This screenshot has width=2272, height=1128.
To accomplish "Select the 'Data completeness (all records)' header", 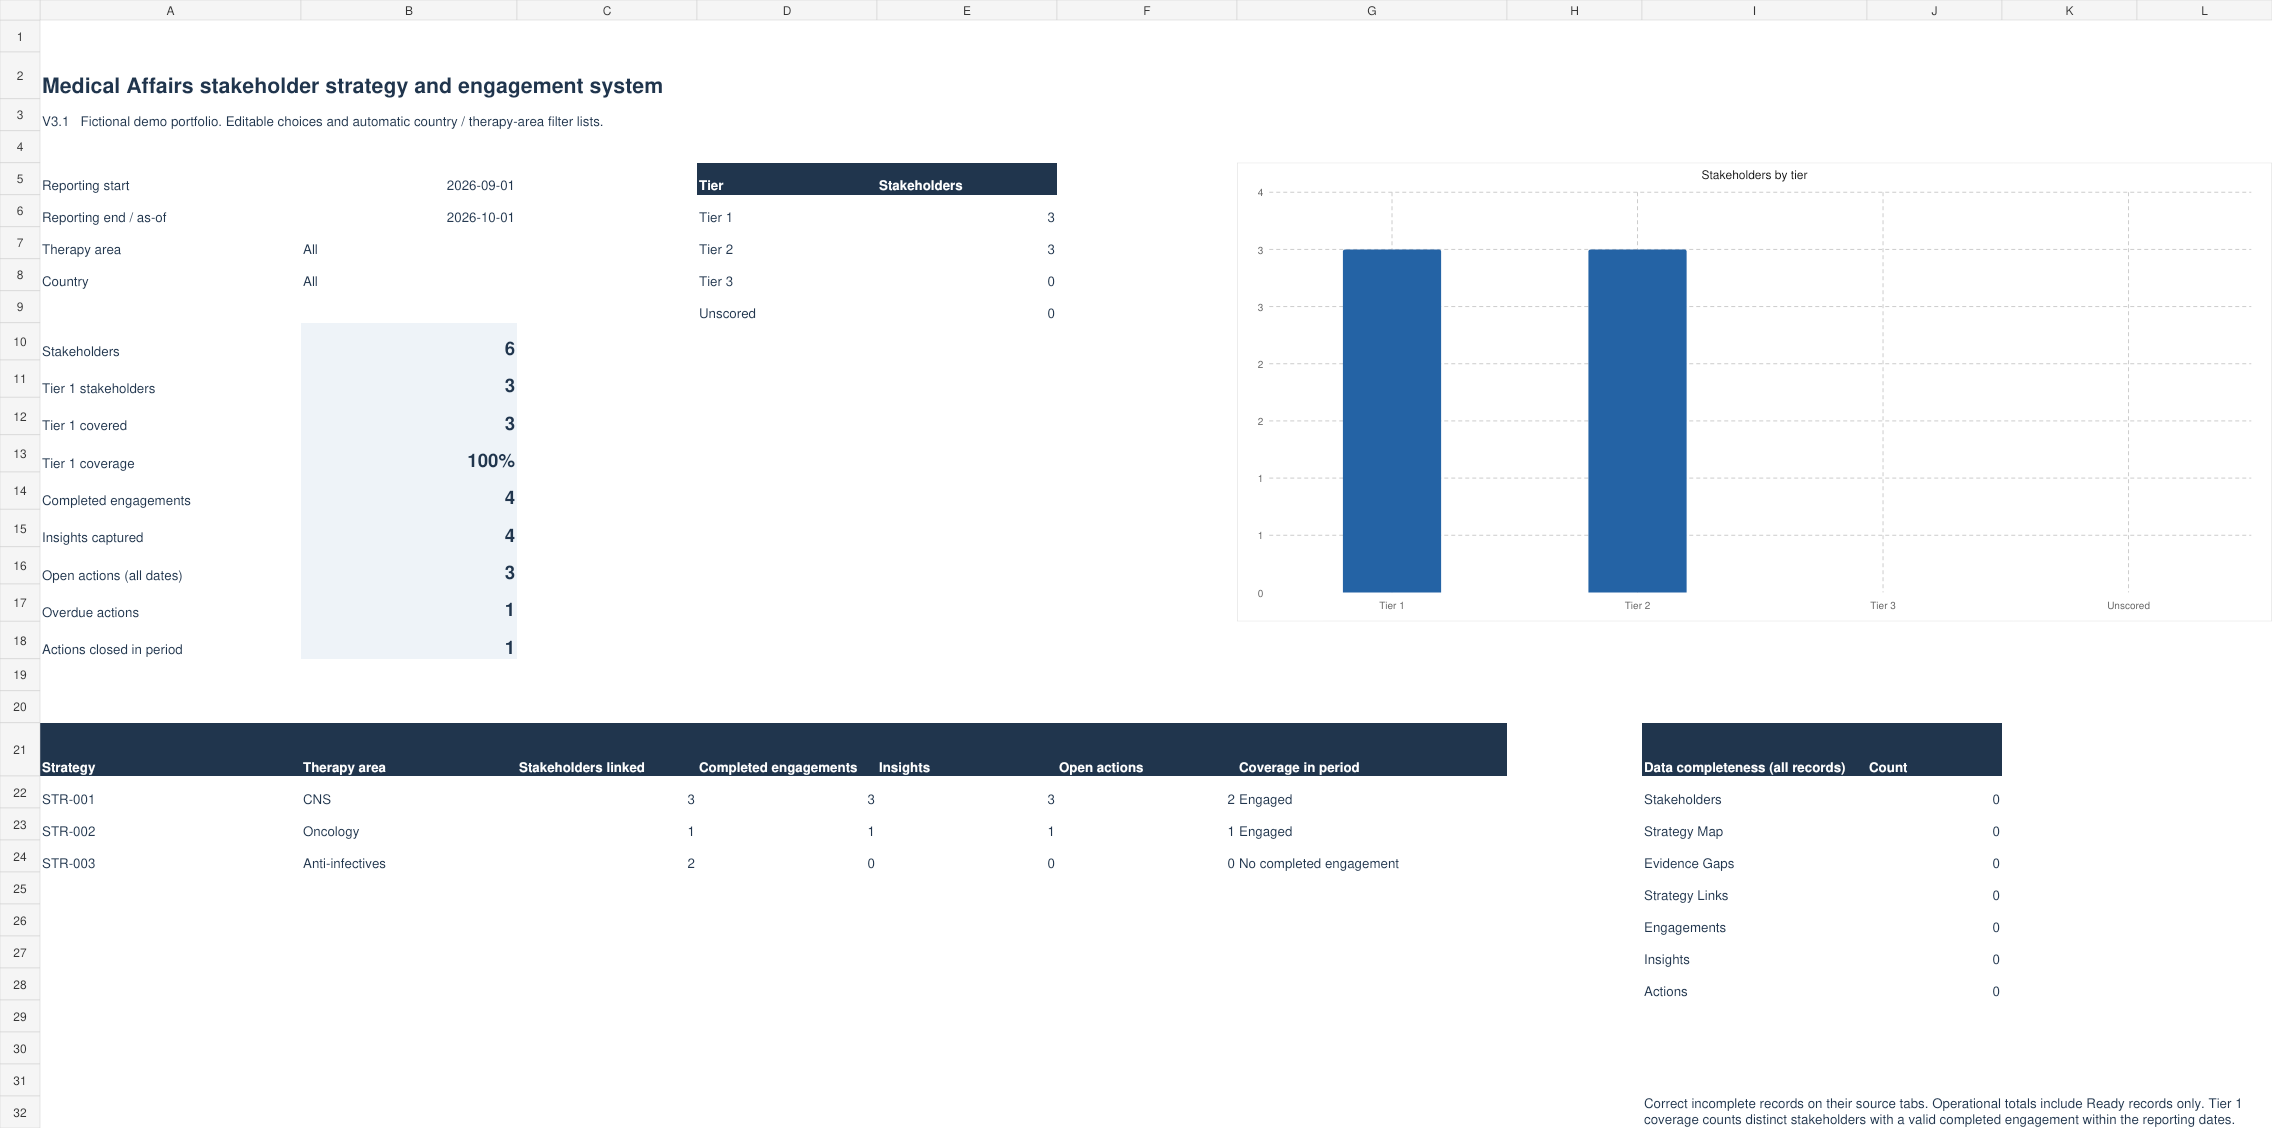I will [x=1754, y=750].
